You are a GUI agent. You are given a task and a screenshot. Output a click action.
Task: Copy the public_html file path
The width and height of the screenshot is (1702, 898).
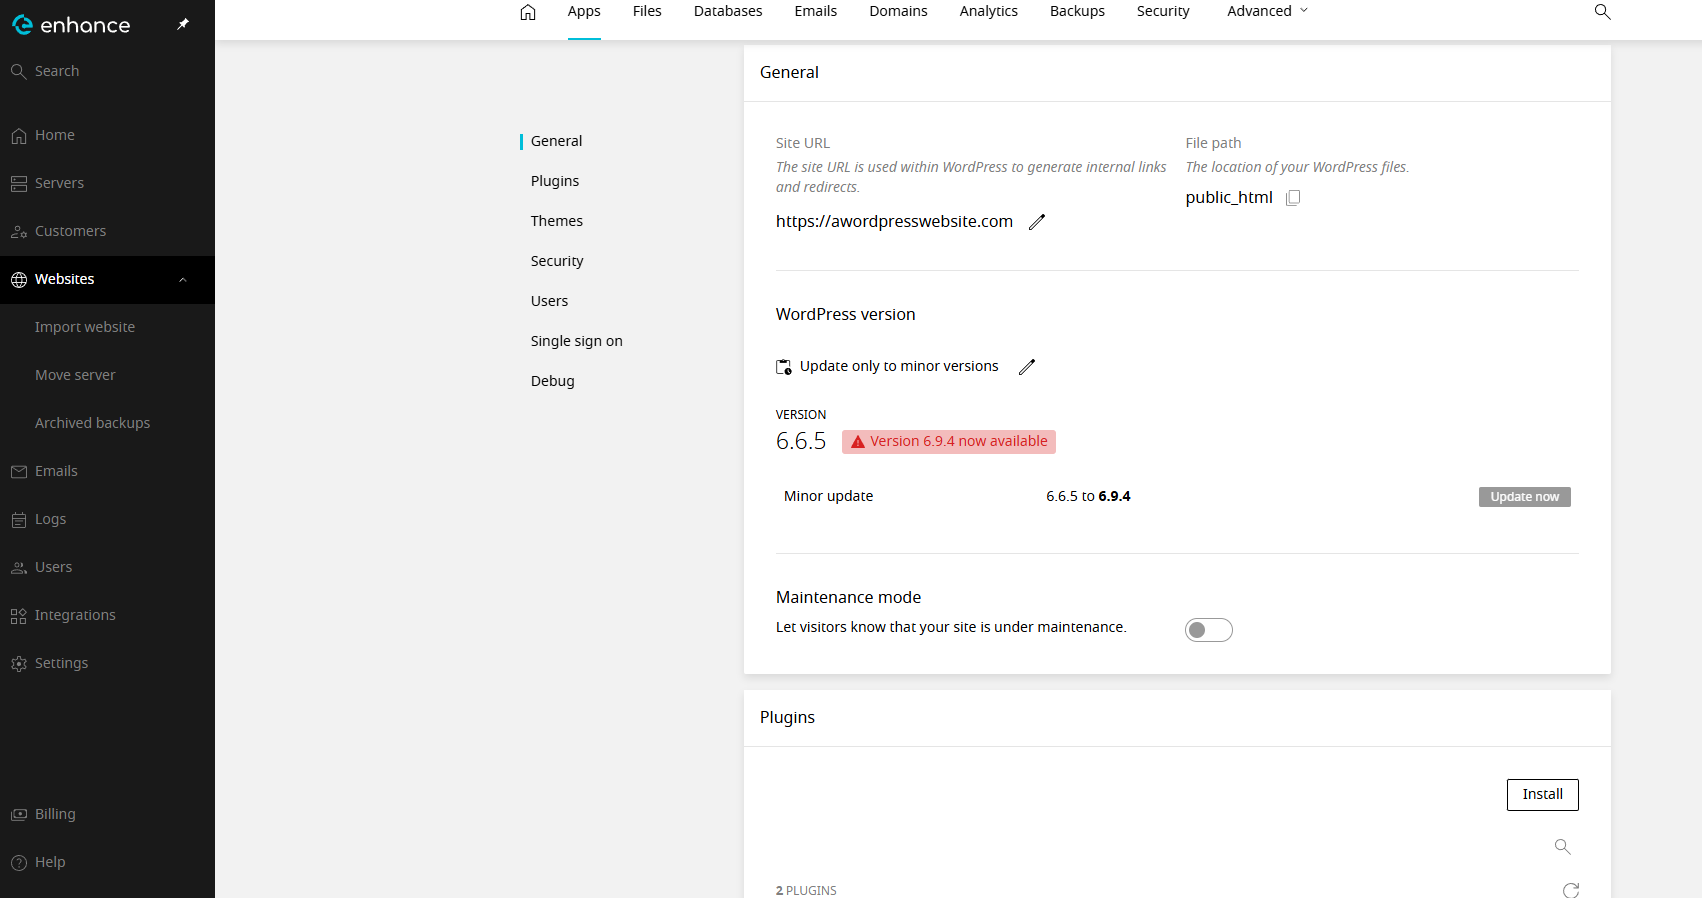coord(1293,198)
